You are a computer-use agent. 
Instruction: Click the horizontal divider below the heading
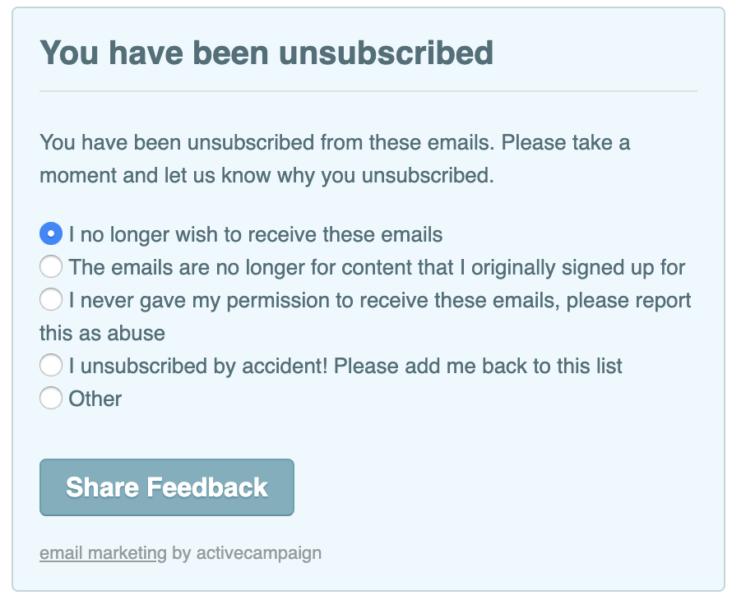tap(368, 91)
